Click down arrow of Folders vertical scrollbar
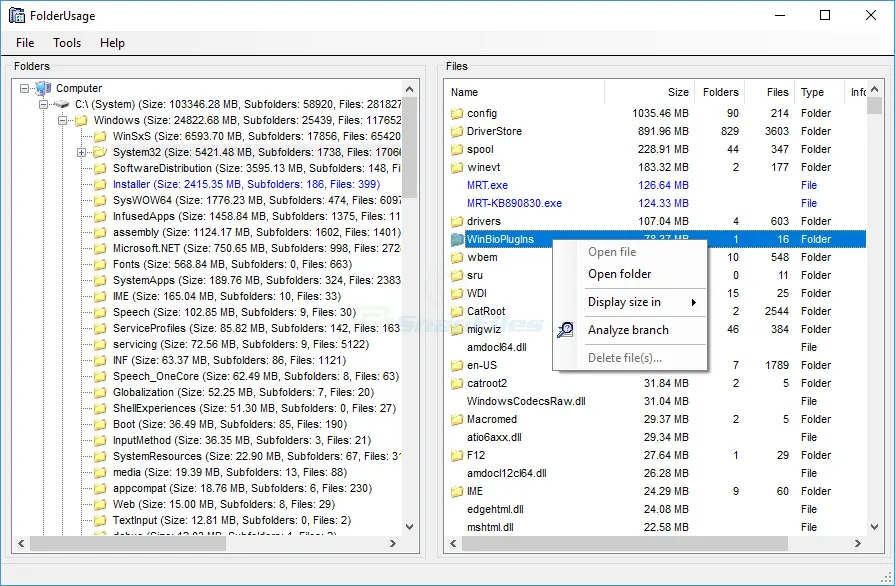 pyautogui.click(x=409, y=527)
